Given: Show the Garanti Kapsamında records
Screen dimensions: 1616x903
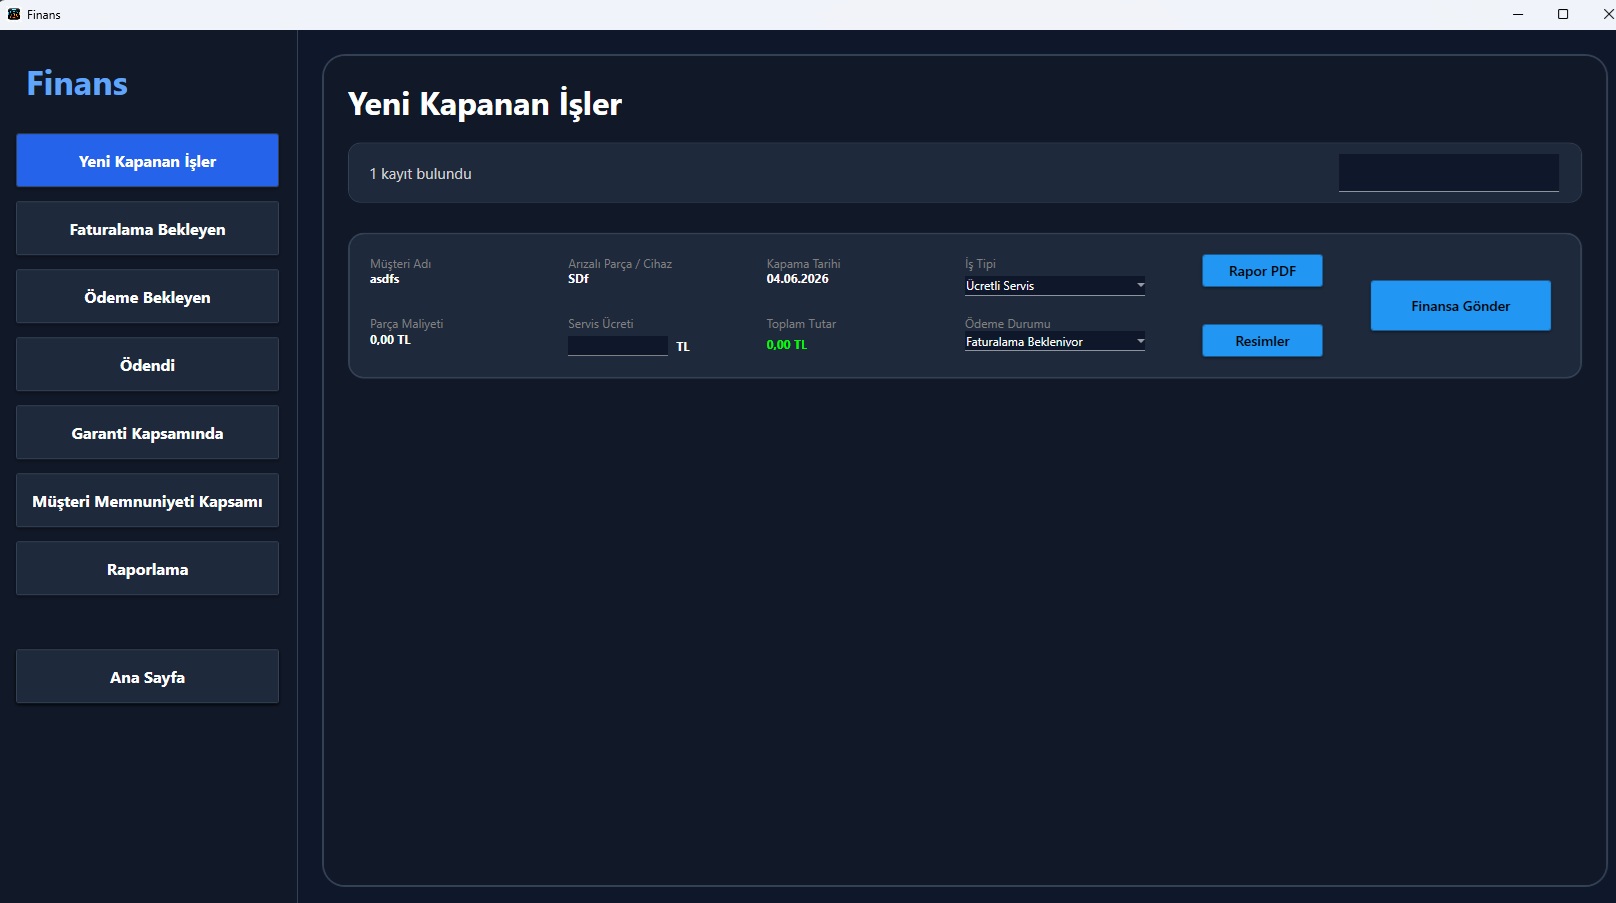Looking at the screenshot, I should [147, 432].
